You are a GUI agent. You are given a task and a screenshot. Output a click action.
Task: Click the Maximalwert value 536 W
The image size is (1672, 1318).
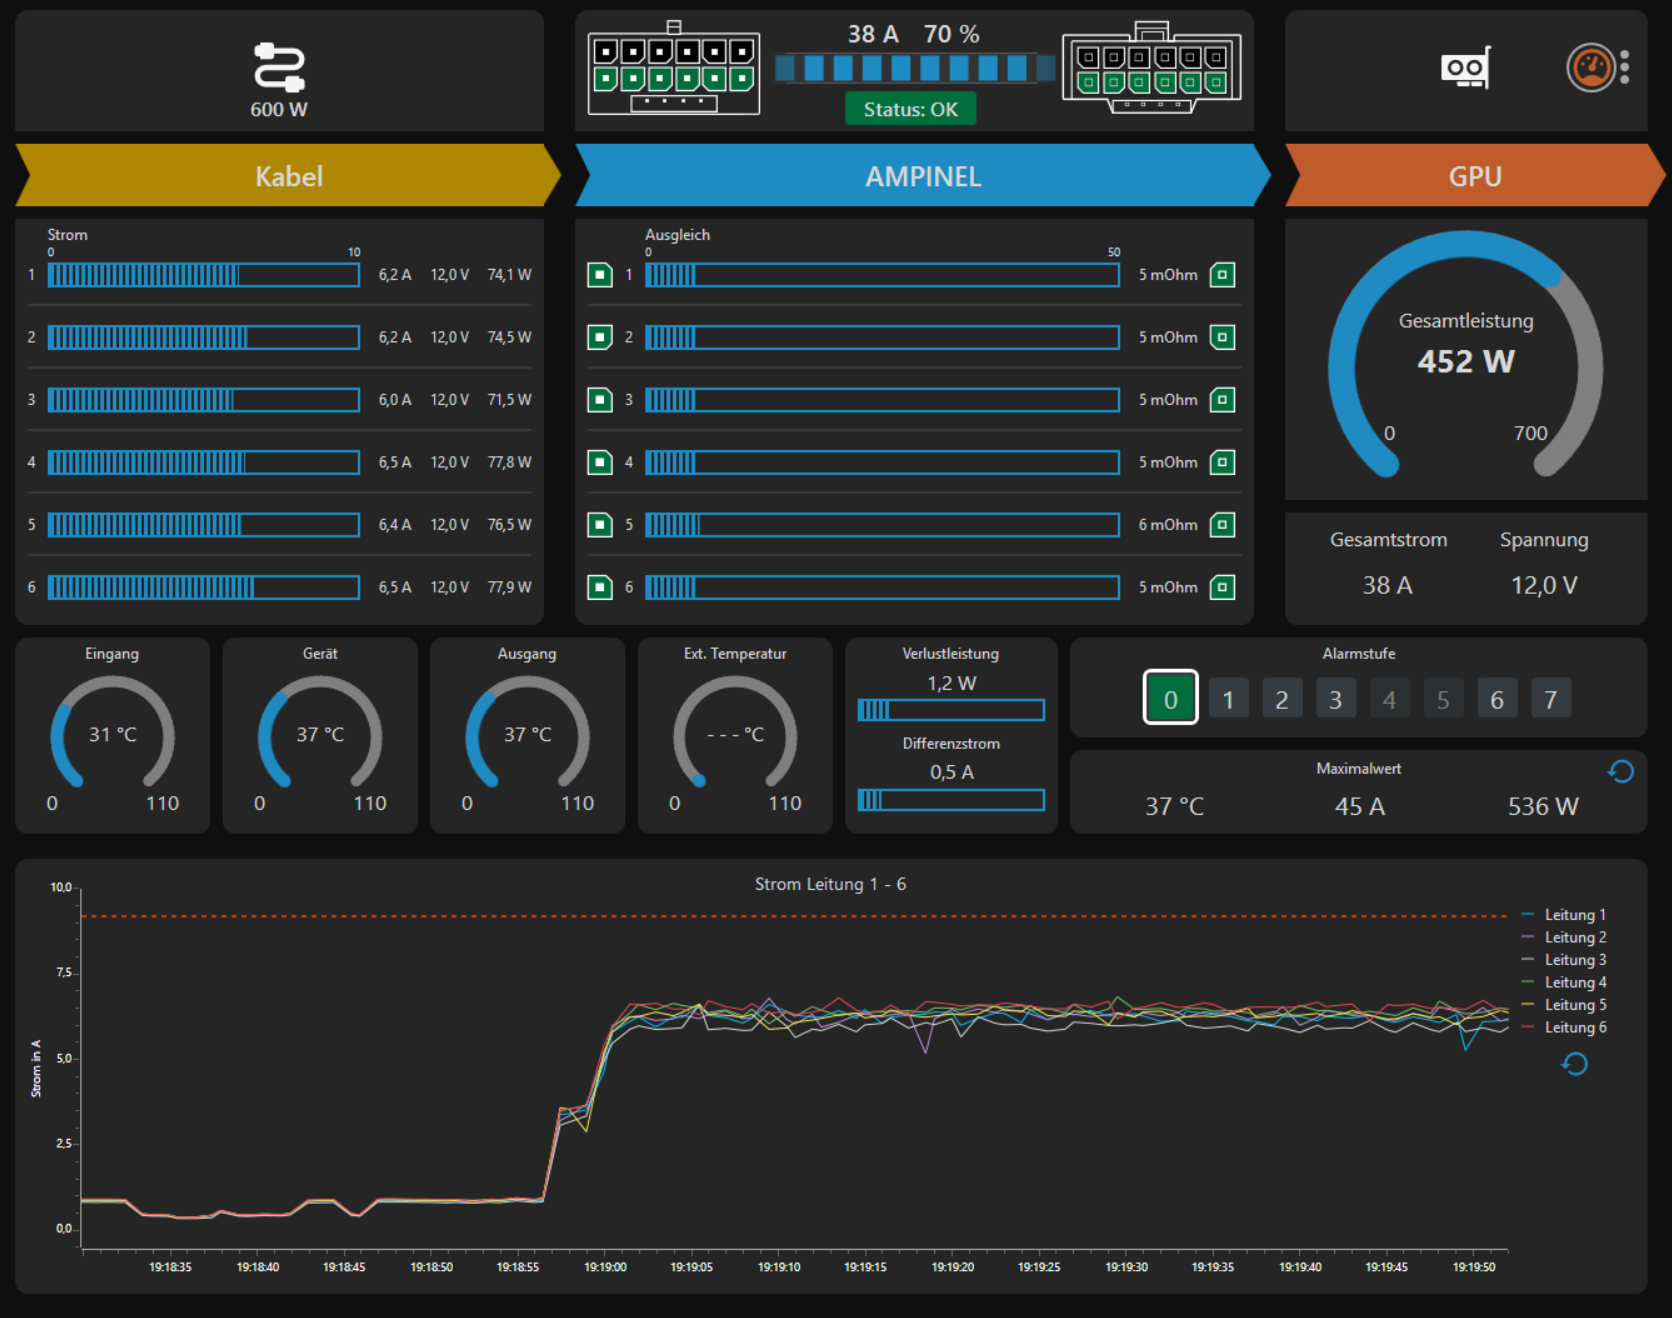tap(1543, 806)
